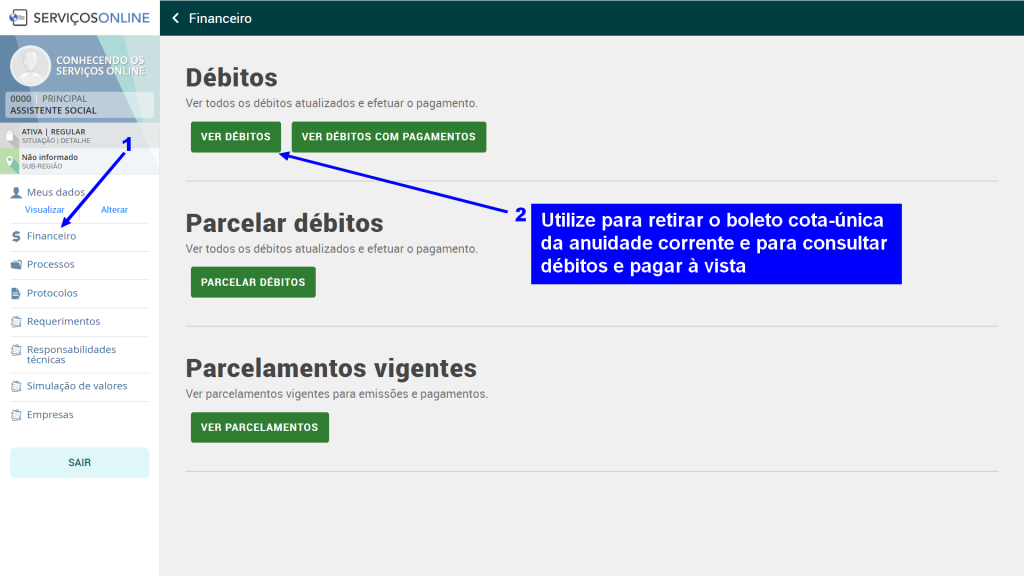Screen dimensions: 1024x576
Task: Click the Simulação de valores icon
Action: coord(16,386)
